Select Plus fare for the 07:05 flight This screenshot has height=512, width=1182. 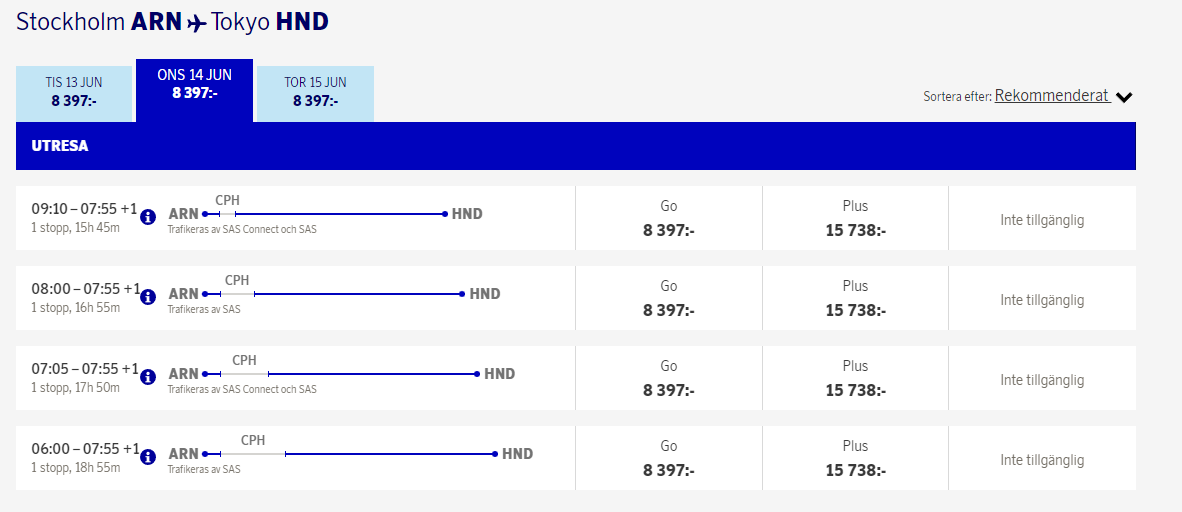(855, 378)
